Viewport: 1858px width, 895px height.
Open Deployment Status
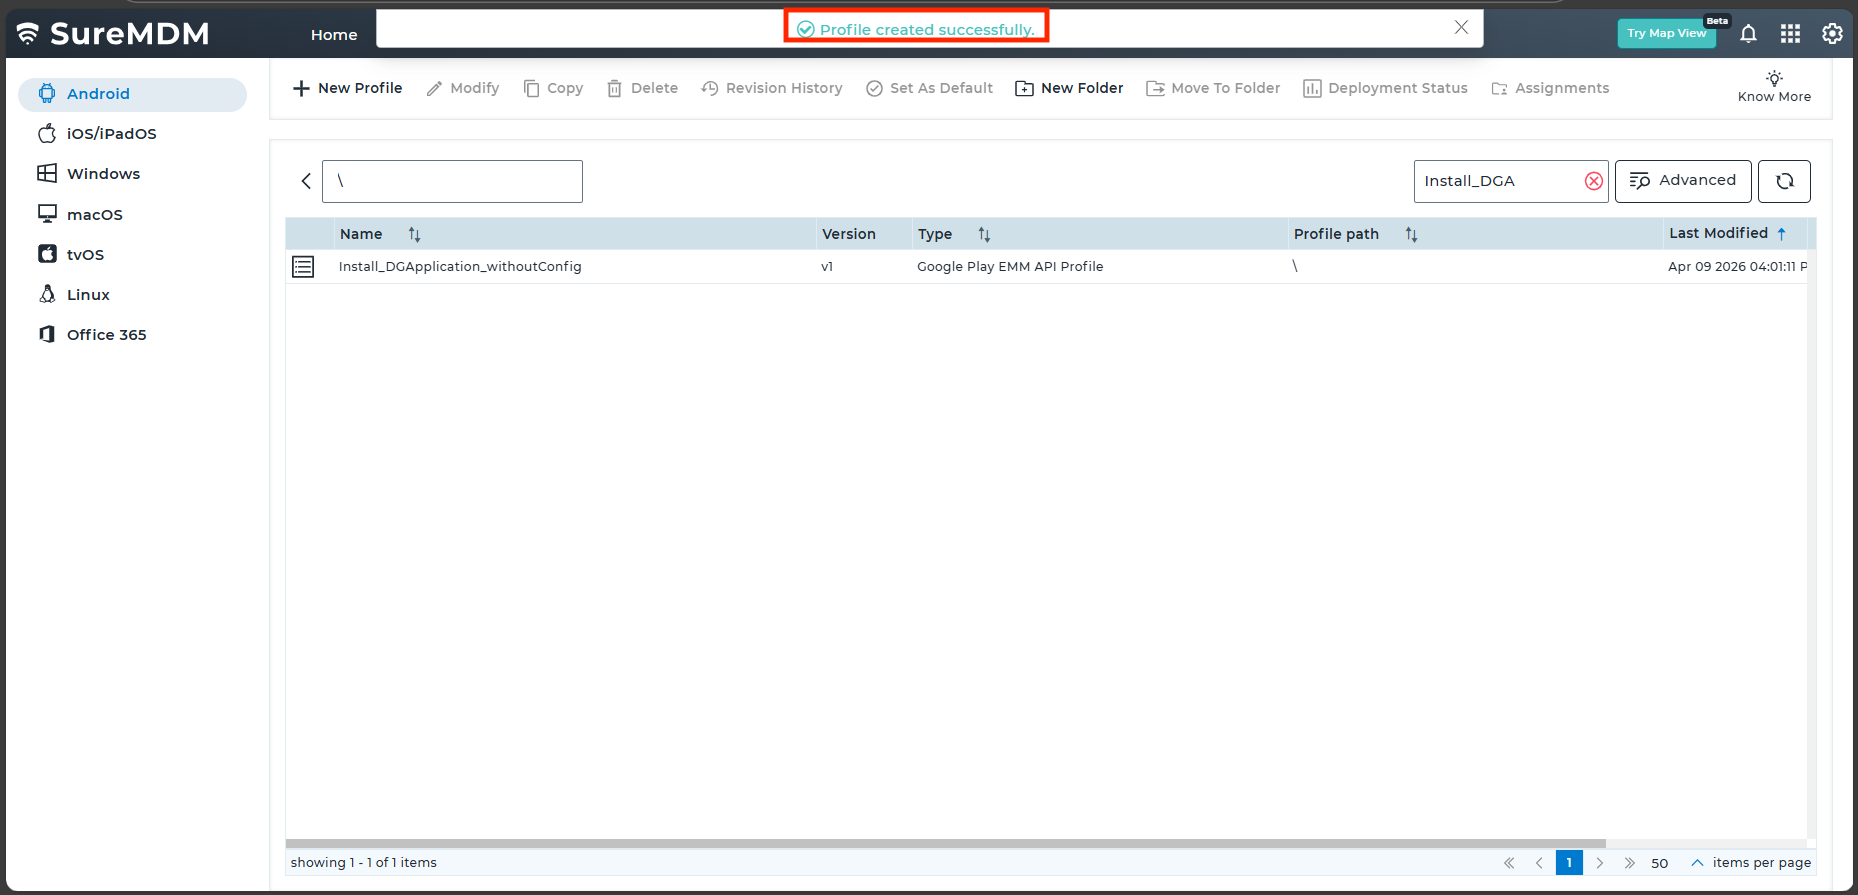click(x=1385, y=88)
